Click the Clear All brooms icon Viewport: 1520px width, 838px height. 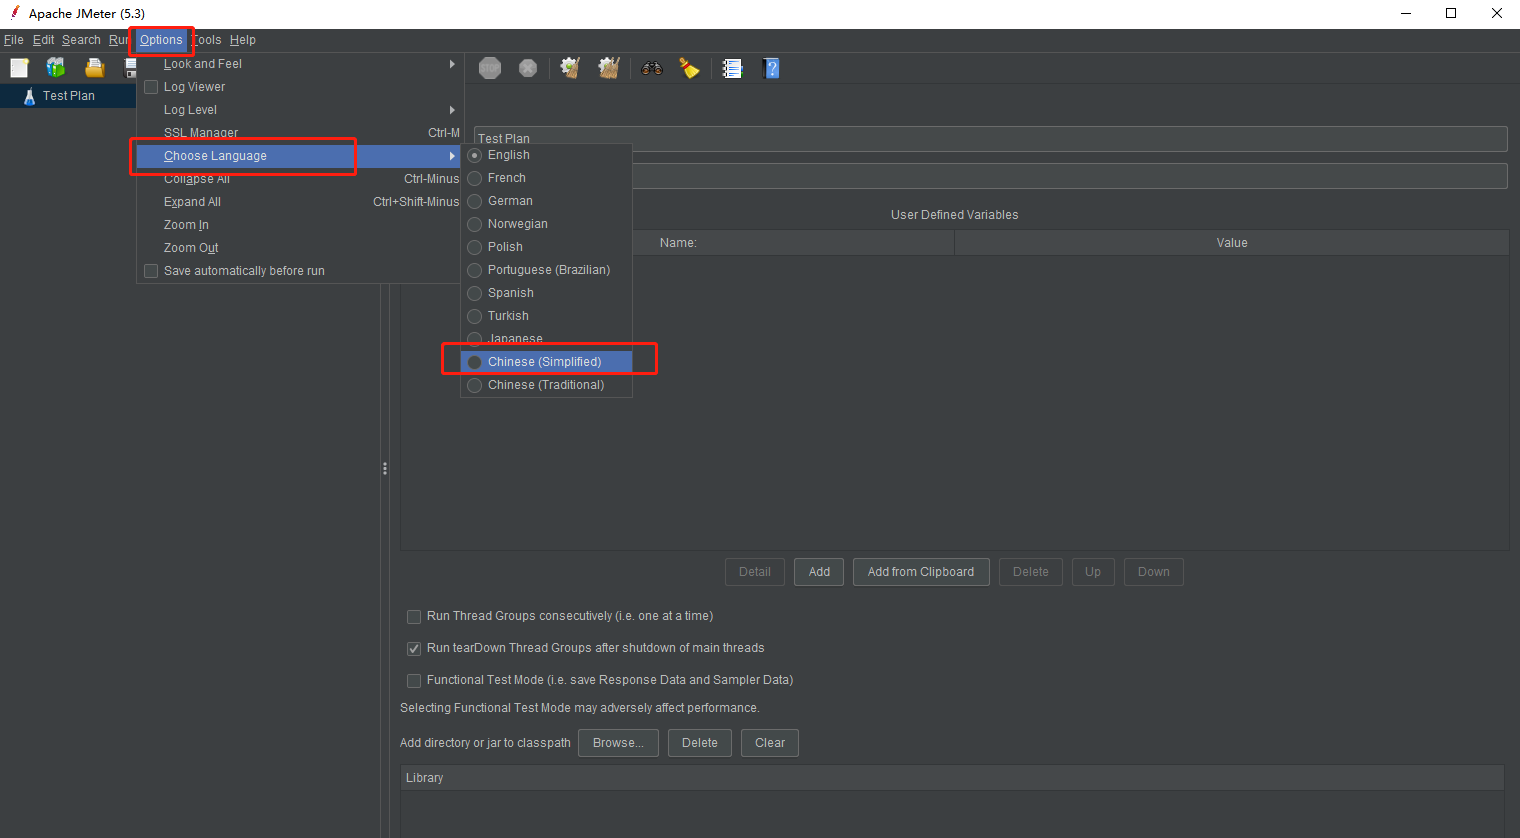click(609, 68)
